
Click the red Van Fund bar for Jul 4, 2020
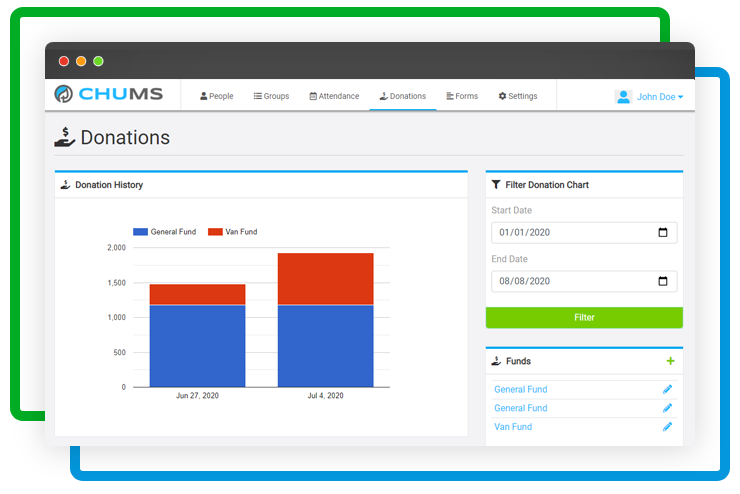point(325,279)
